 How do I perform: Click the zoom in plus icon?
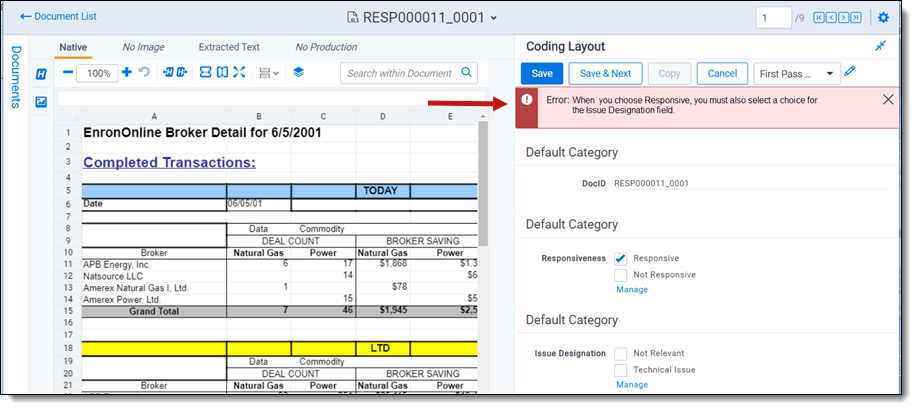(127, 73)
